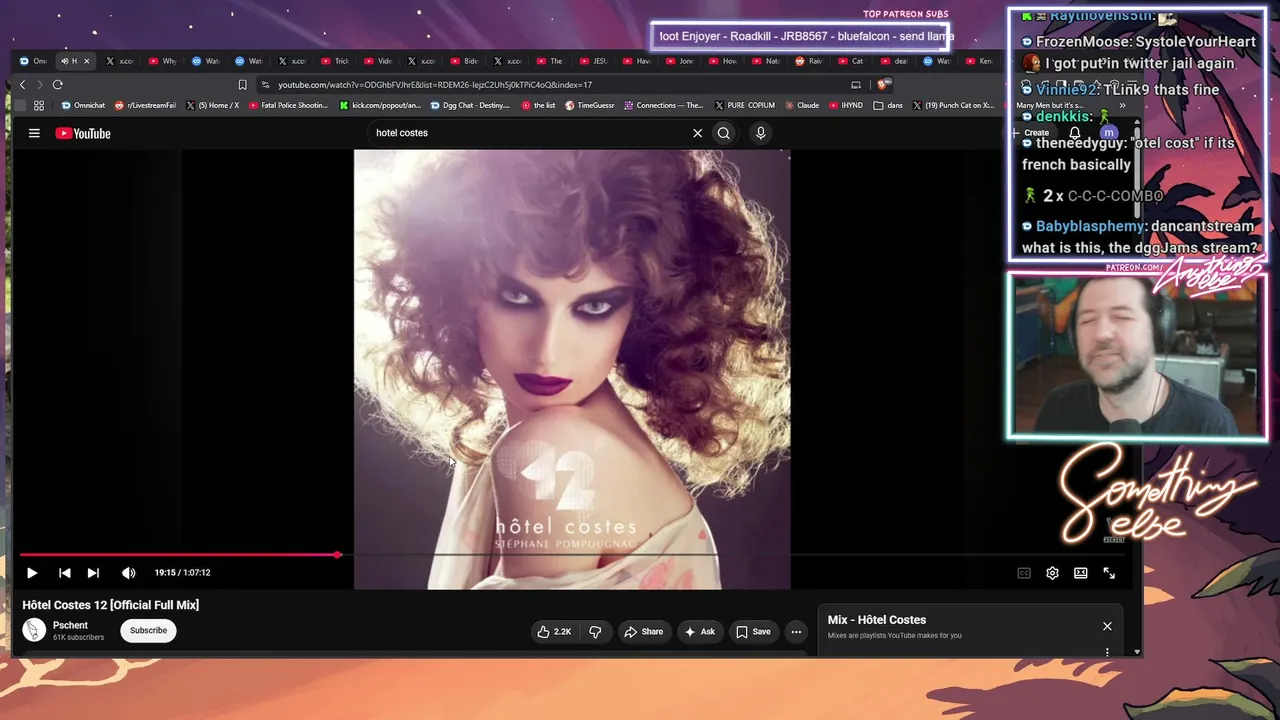Open the Claude bookmark
This screenshot has width=1280, height=720.
801,105
